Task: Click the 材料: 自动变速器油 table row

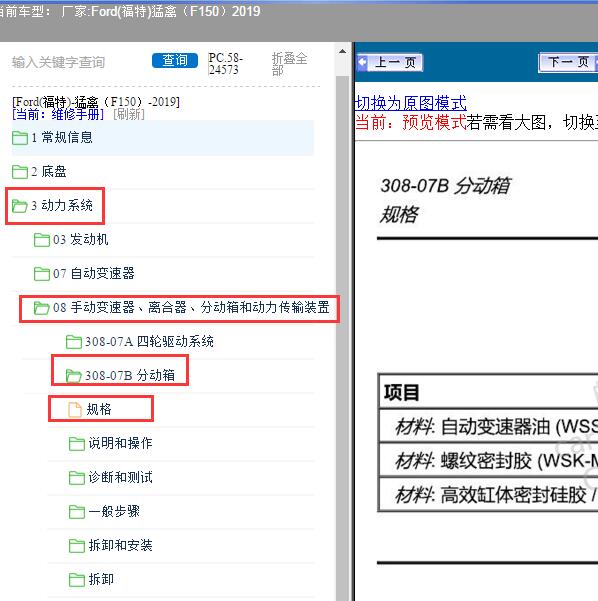Action: click(x=488, y=426)
